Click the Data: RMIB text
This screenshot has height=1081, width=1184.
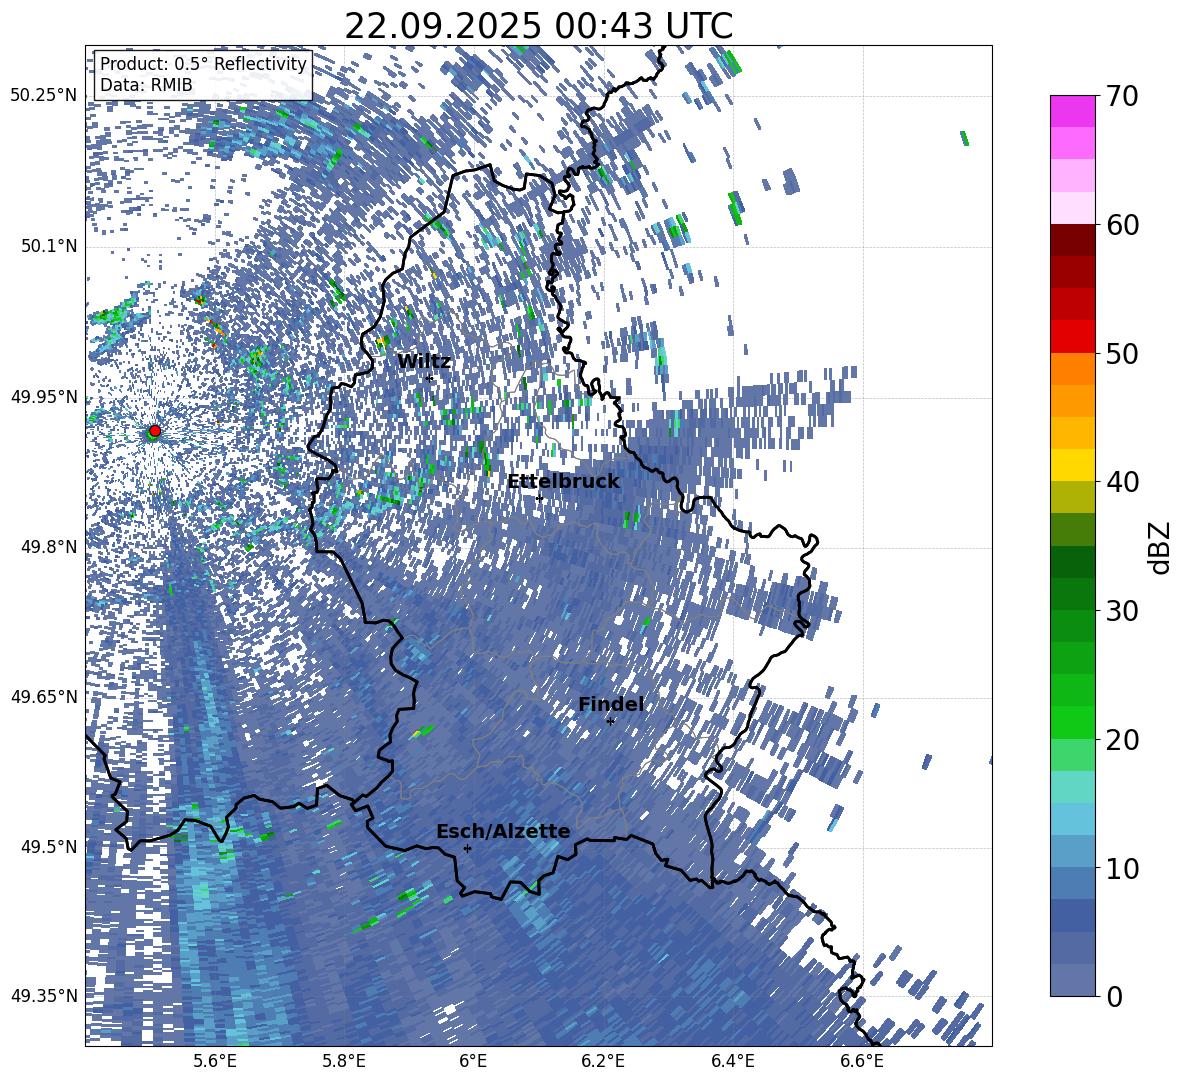(x=146, y=85)
